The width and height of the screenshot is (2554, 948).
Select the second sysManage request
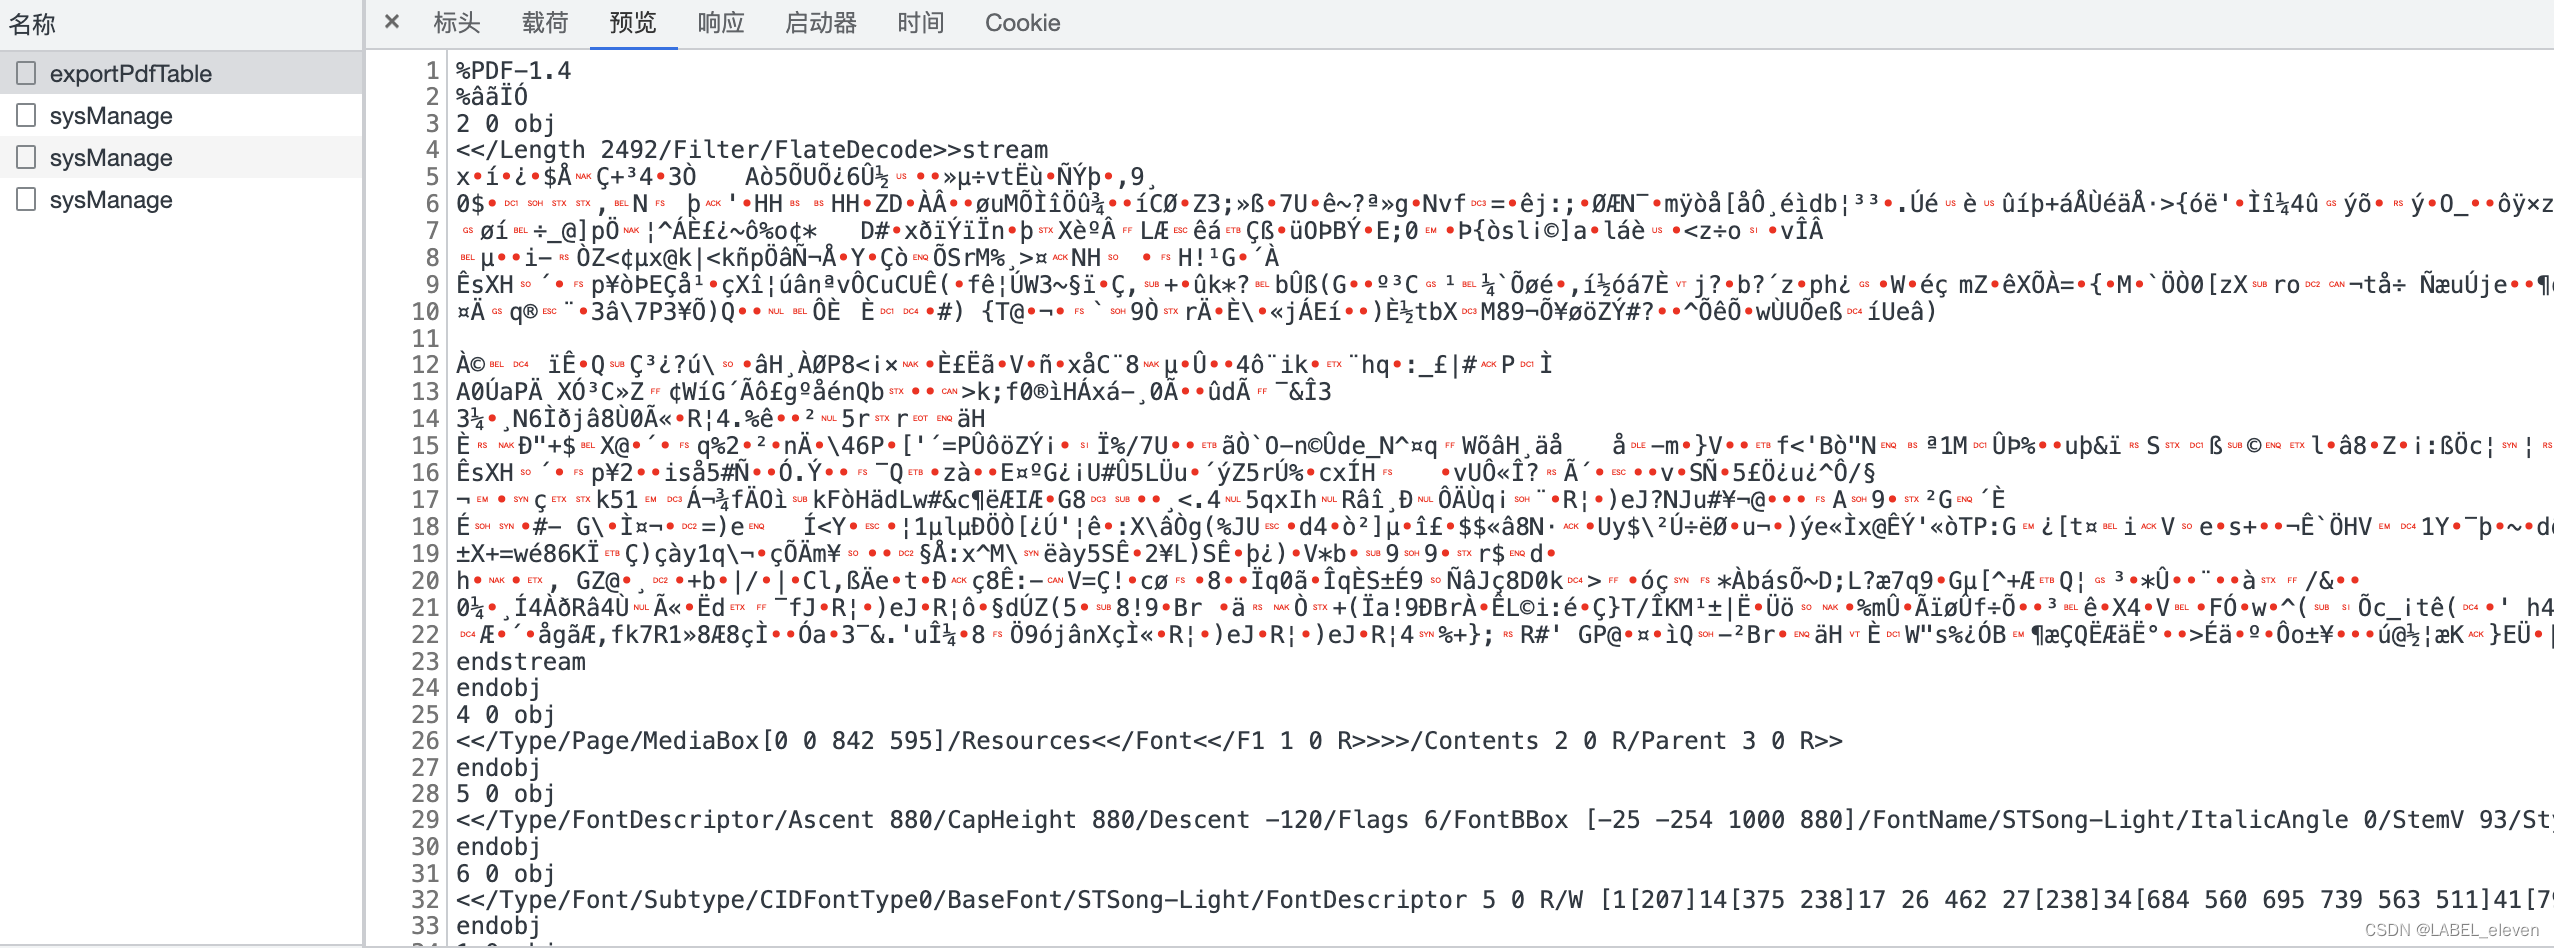pos(181,157)
